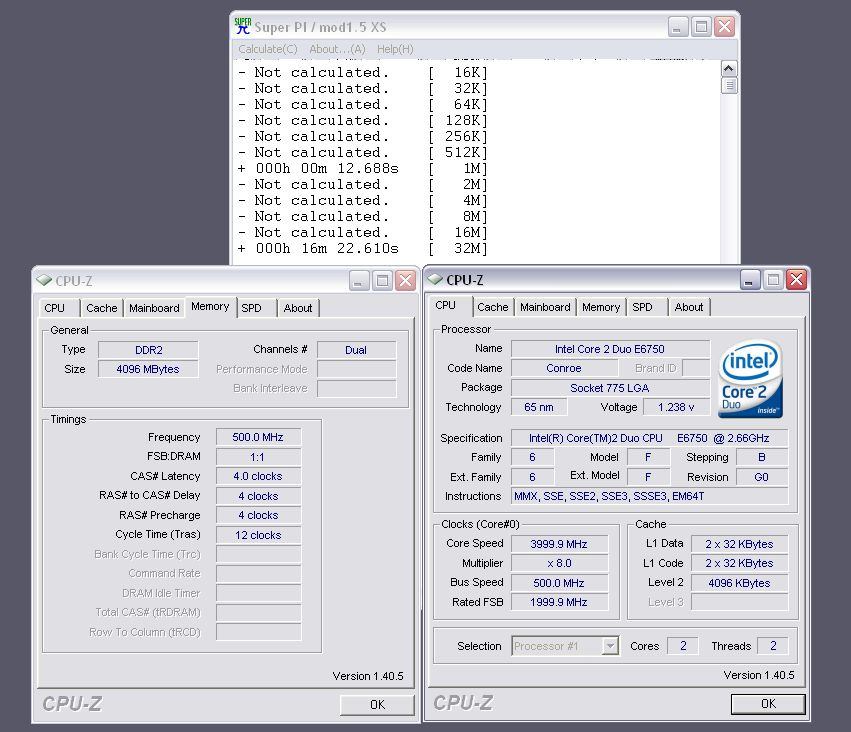Click the Specification field showing E6750 @ 2.66GHz
Image resolution: width=851 pixels, height=732 pixels.
click(650, 438)
